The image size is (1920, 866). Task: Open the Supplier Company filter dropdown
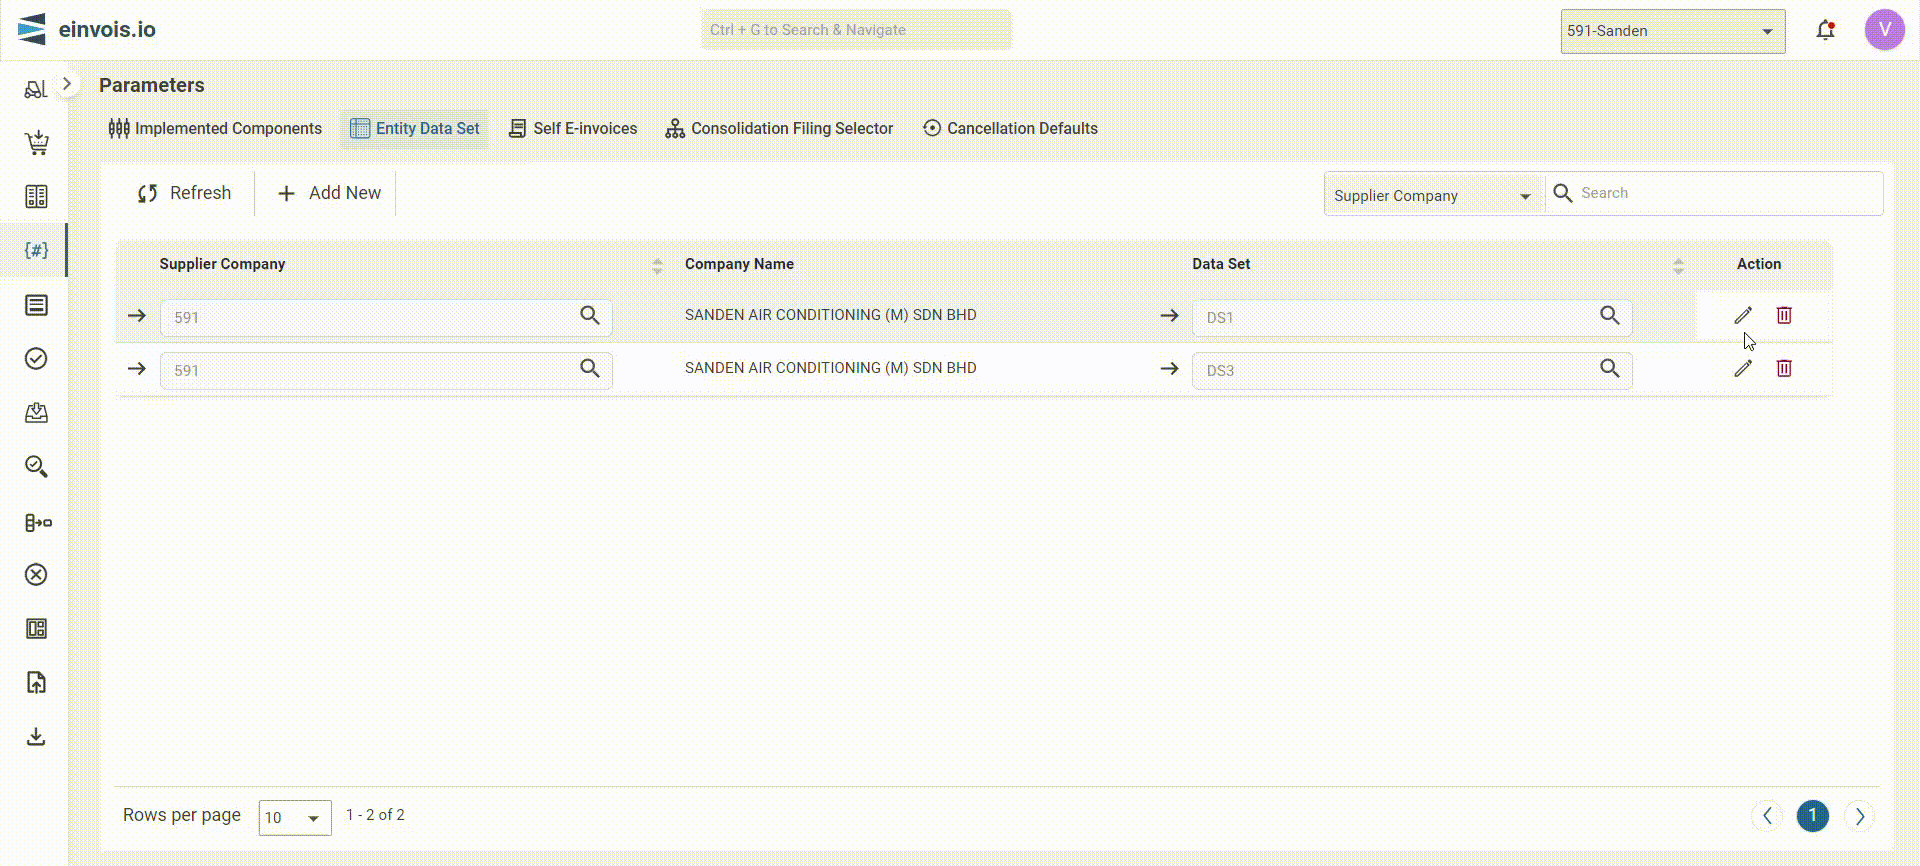(x=1434, y=195)
